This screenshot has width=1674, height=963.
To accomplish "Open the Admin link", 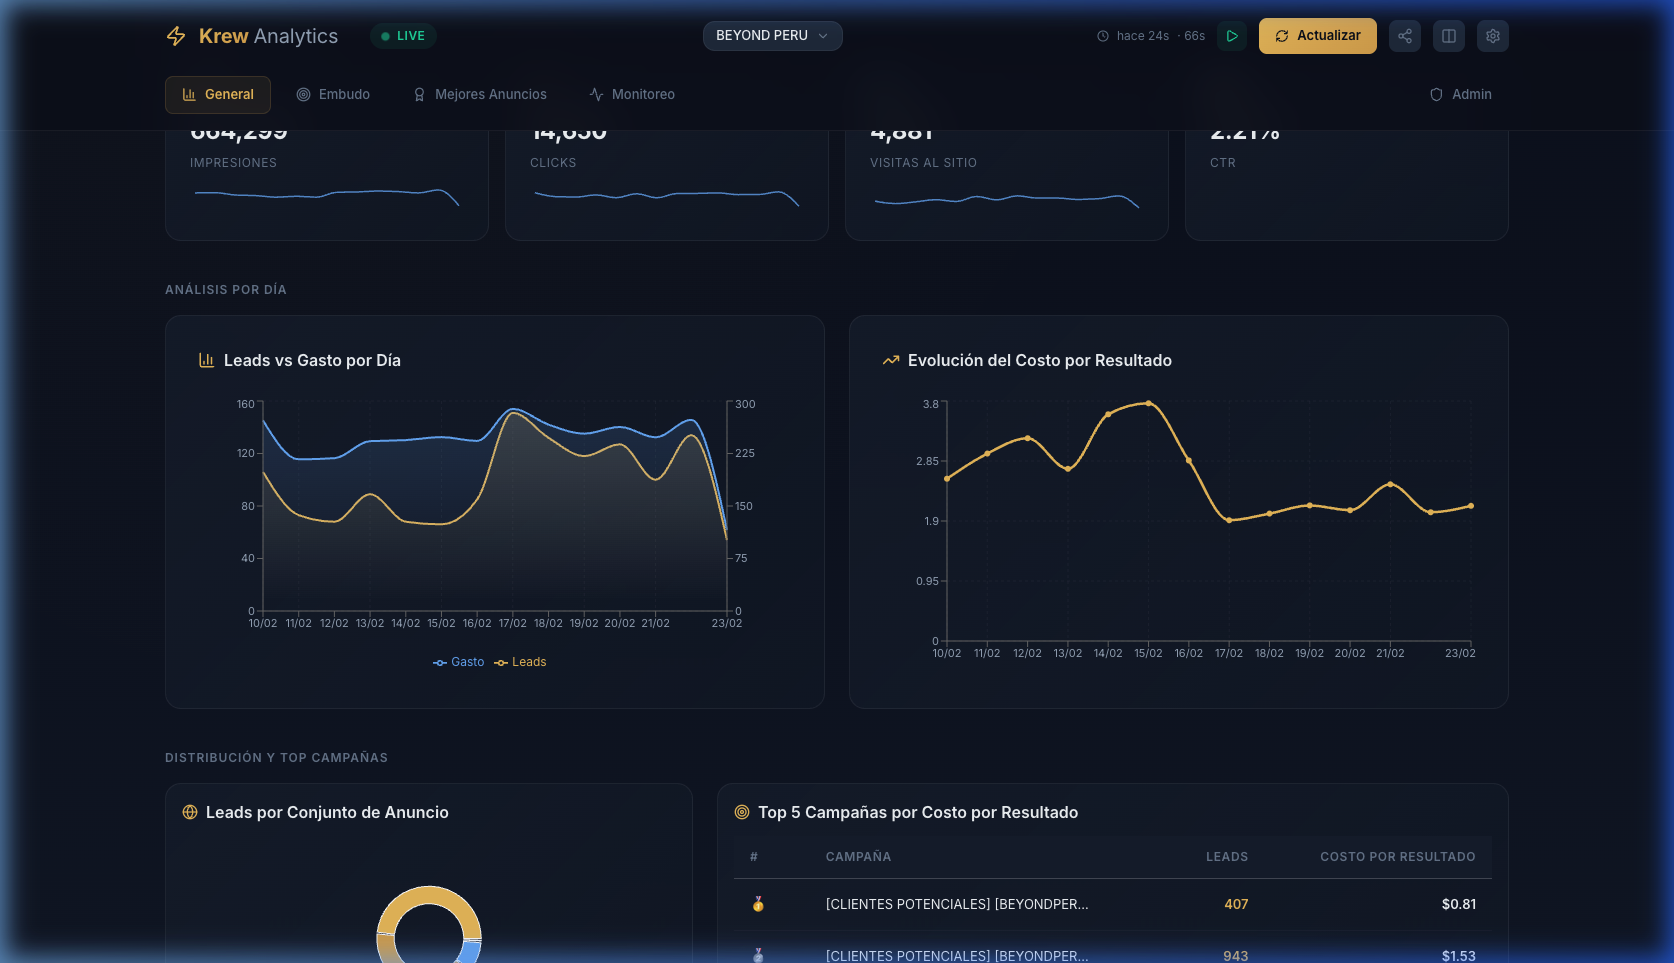I will (1460, 94).
